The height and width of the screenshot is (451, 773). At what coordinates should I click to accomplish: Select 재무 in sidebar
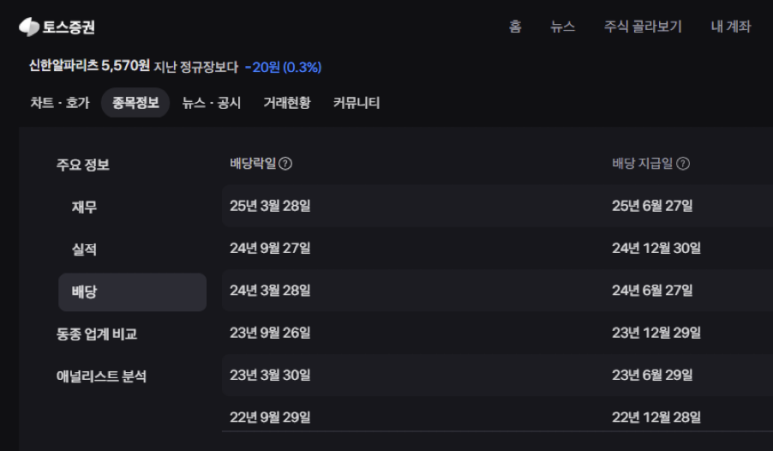[x=84, y=207]
